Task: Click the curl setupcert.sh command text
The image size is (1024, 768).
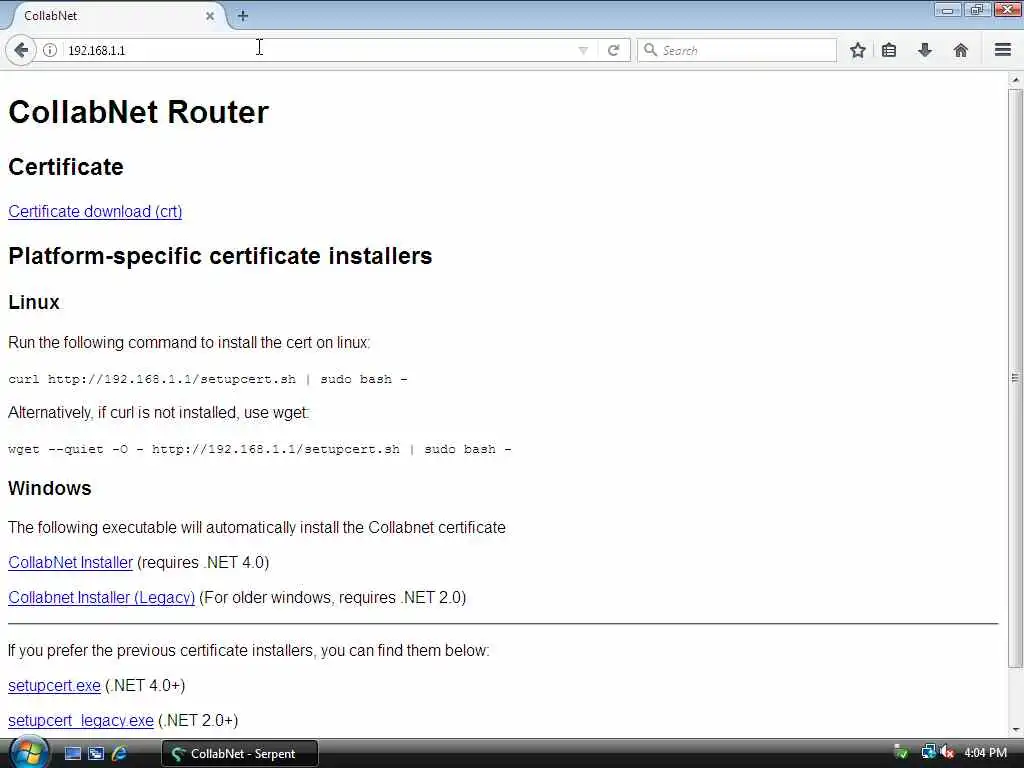Action: click(208, 379)
